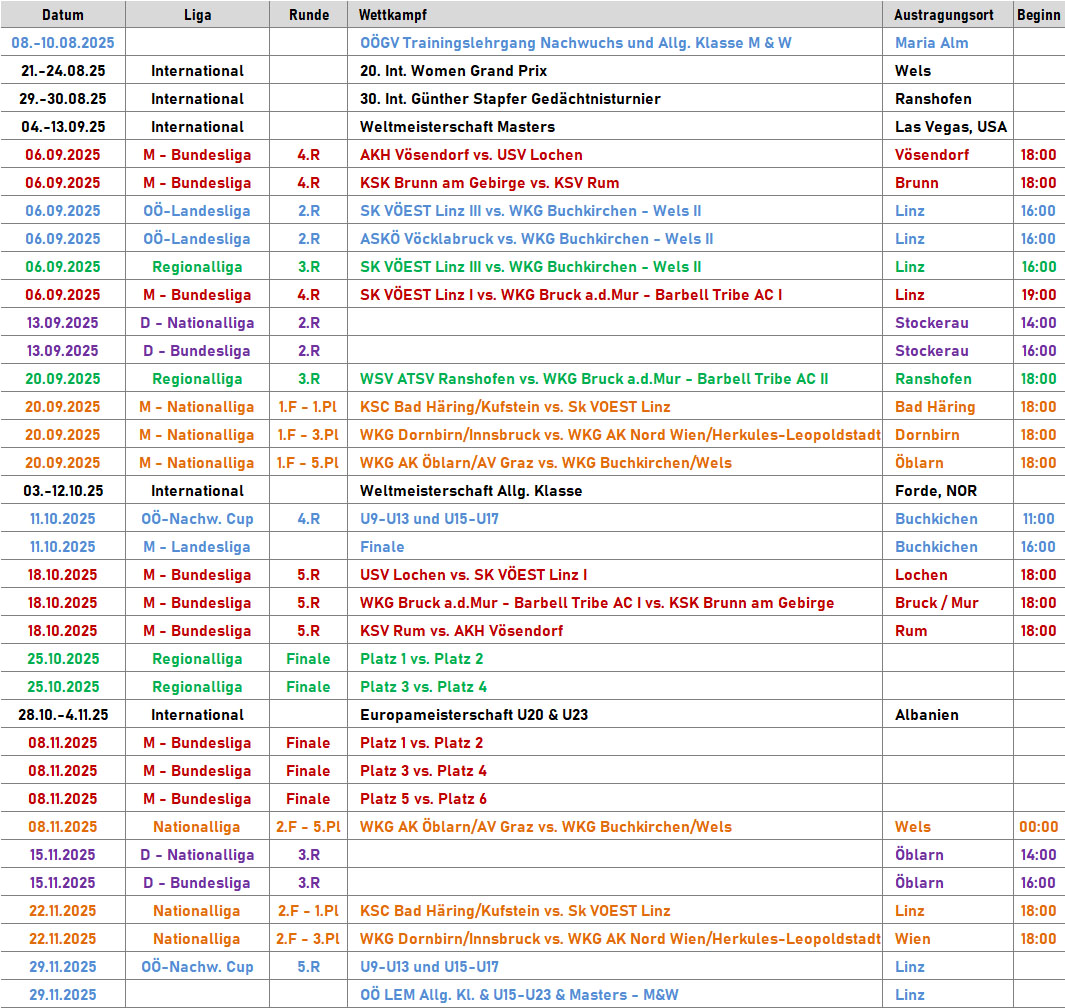Click WKG Bruck a.d.Mur vs. KSK Brunn am Gebirge
Screen dimensions: 1065x1008
(596, 602)
